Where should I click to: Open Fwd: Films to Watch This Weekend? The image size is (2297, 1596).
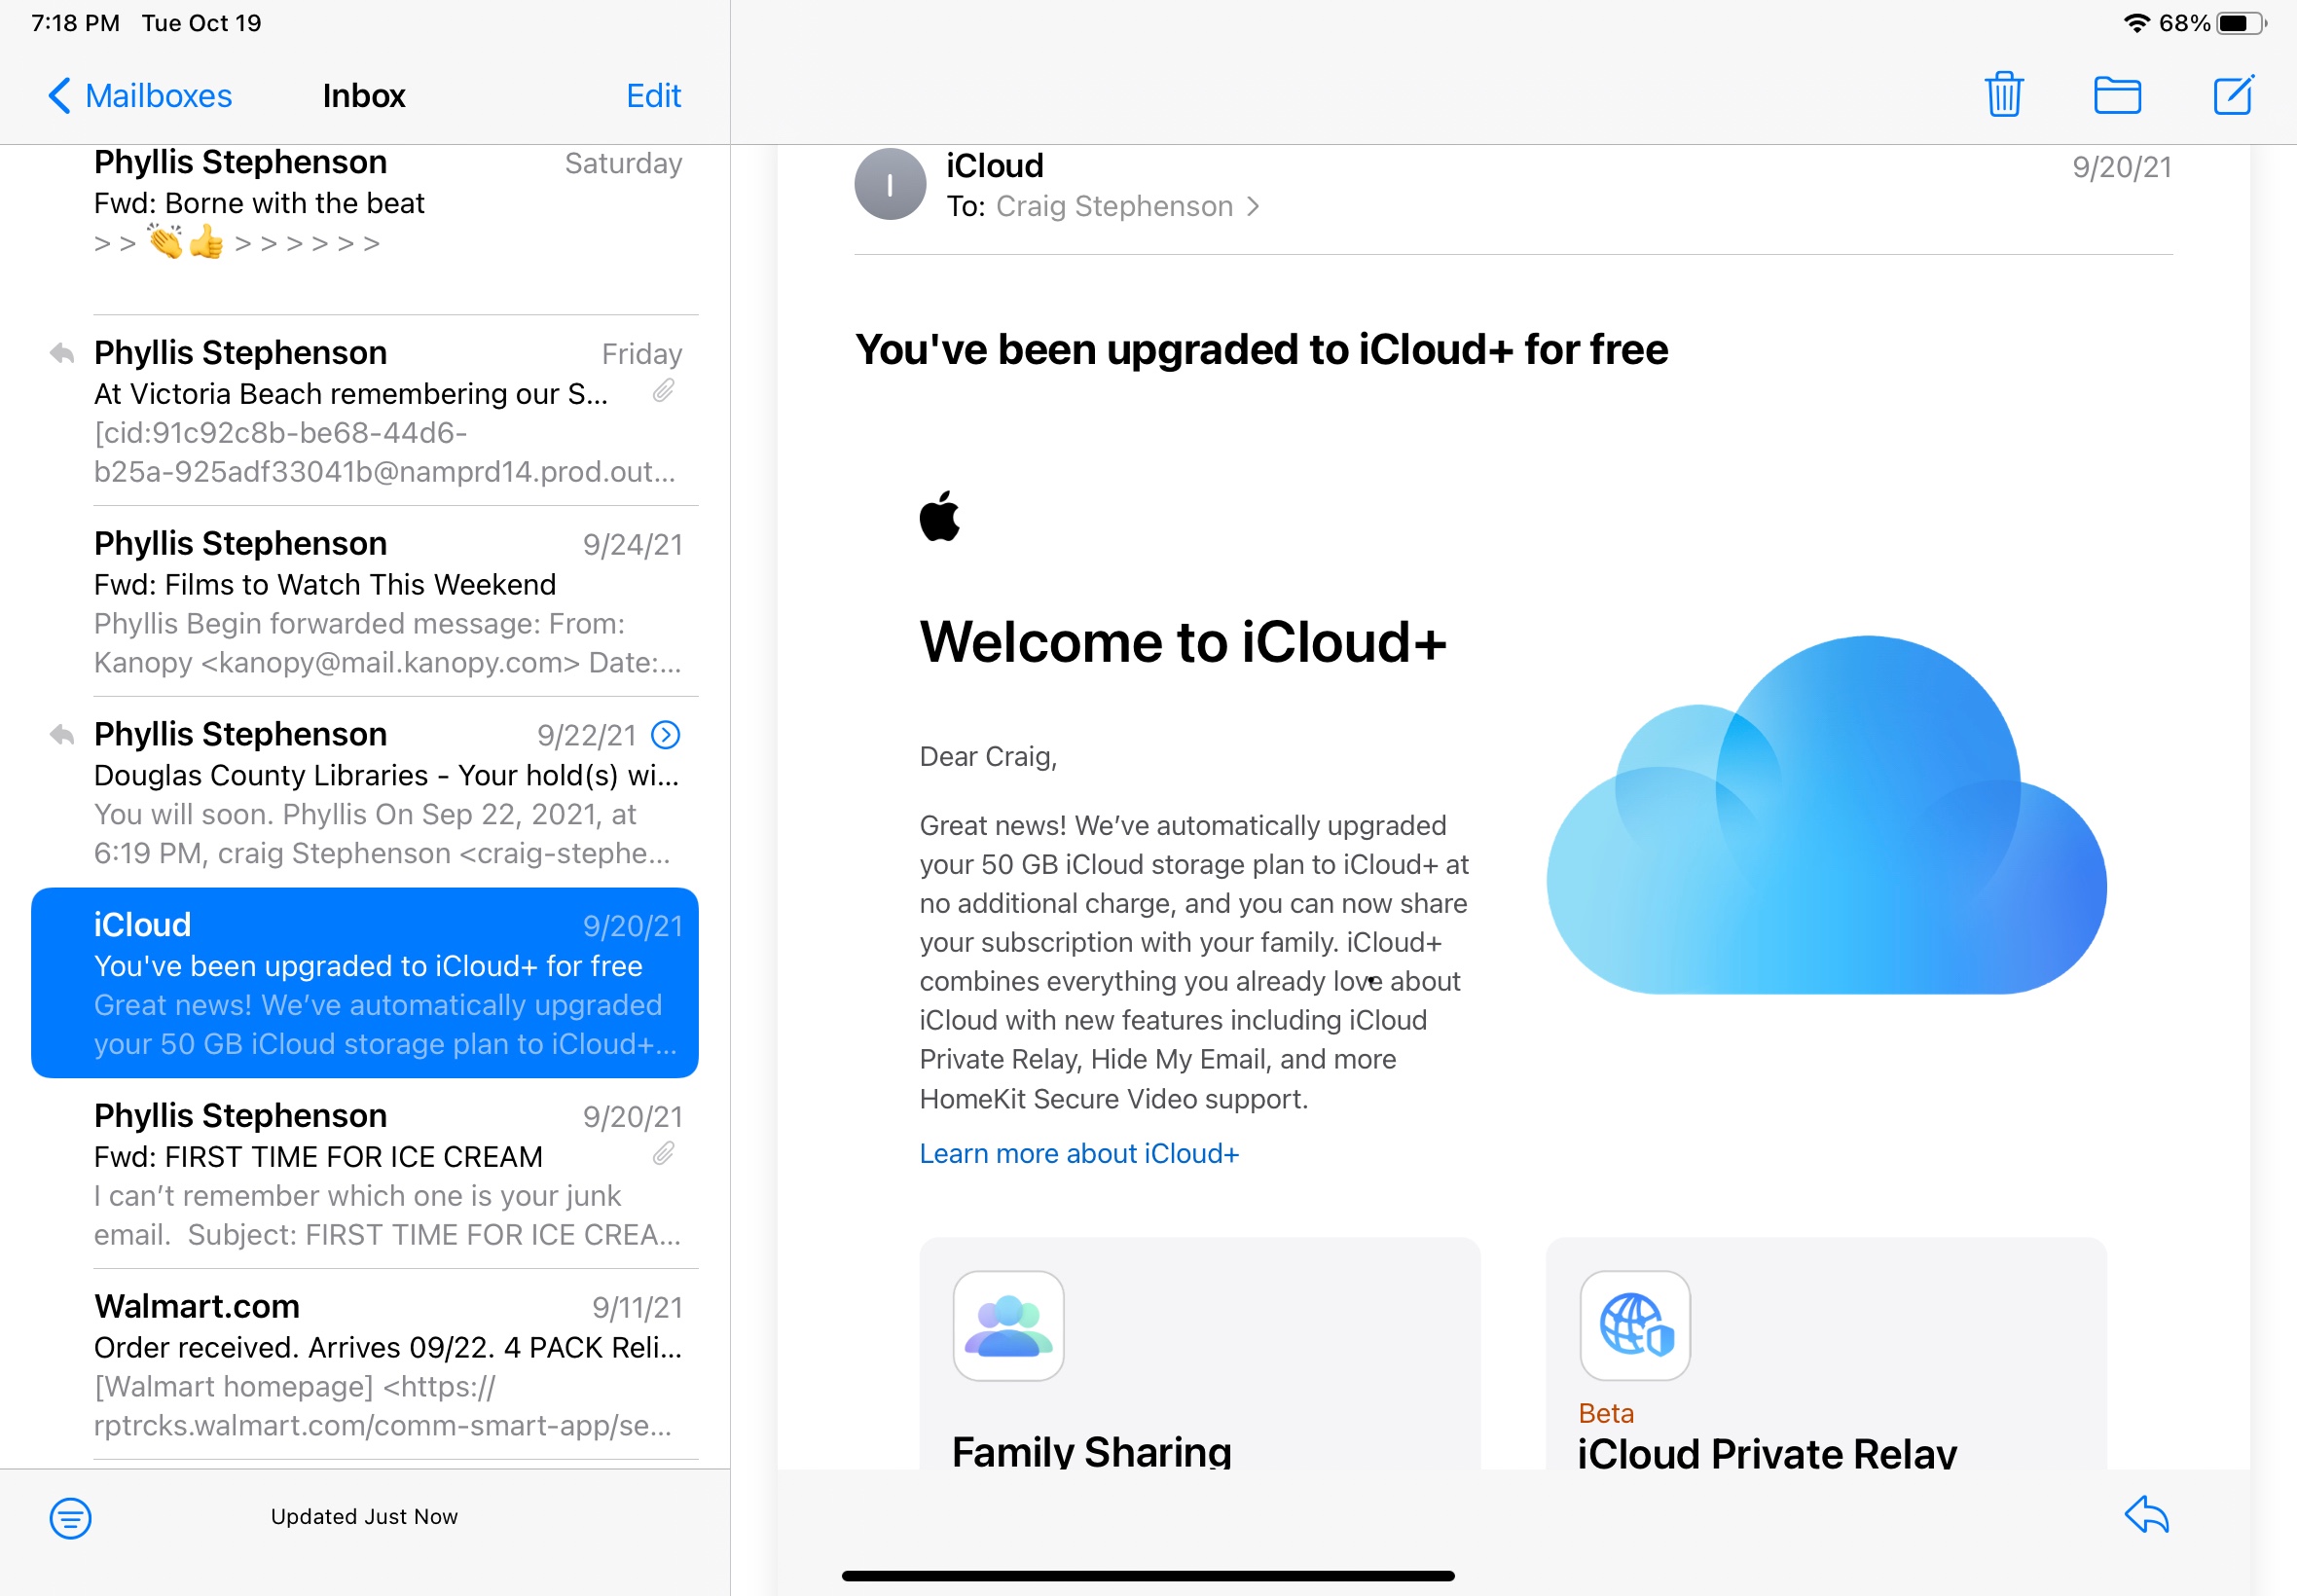[365, 602]
